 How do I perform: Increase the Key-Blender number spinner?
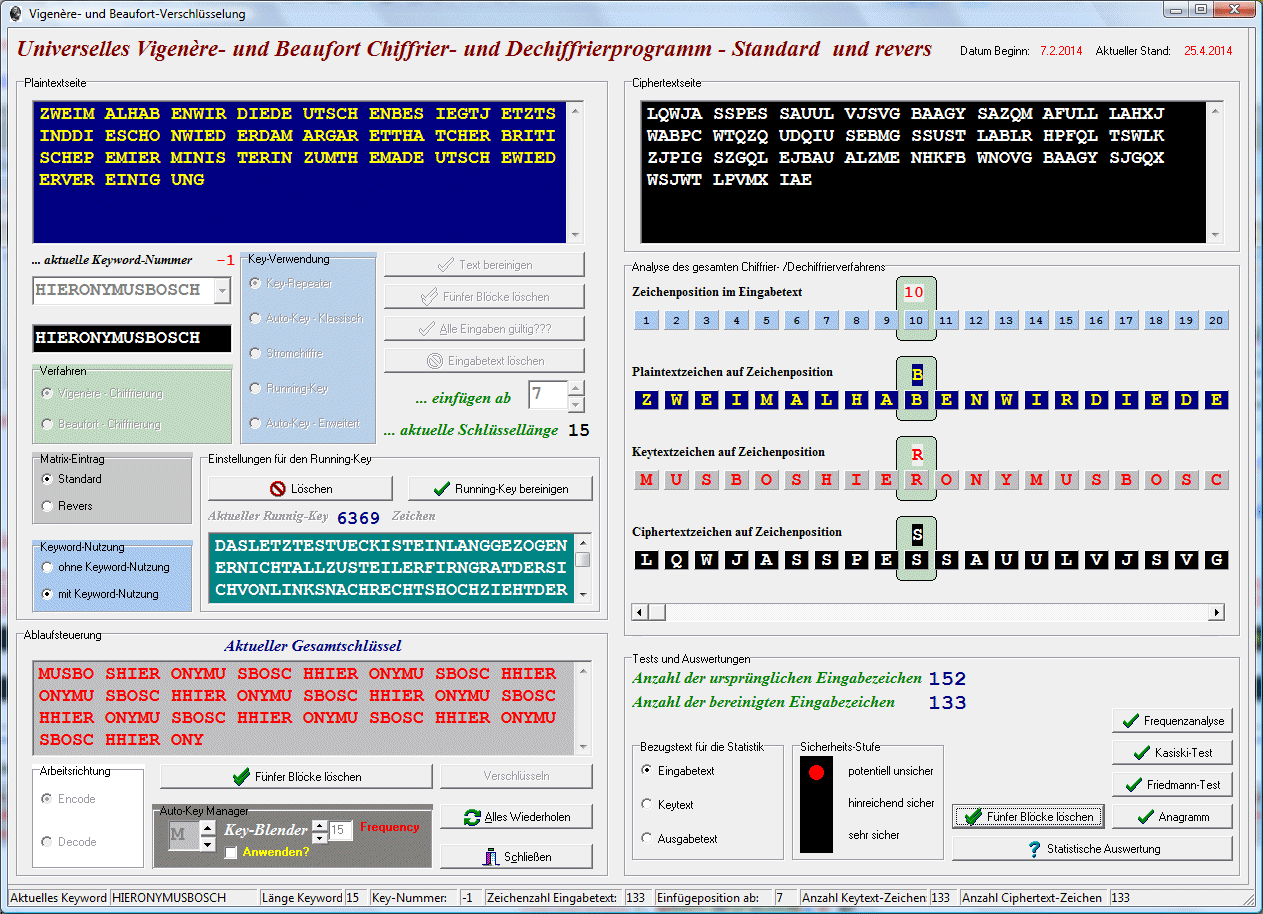coord(320,825)
